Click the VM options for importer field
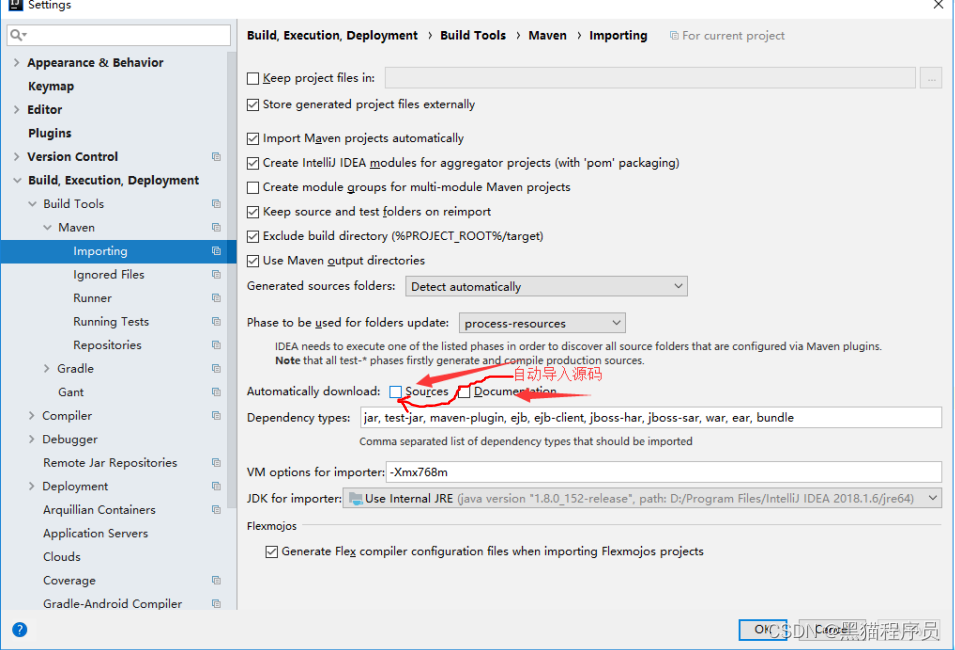Viewport: 955px width, 650px height. click(x=664, y=472)
